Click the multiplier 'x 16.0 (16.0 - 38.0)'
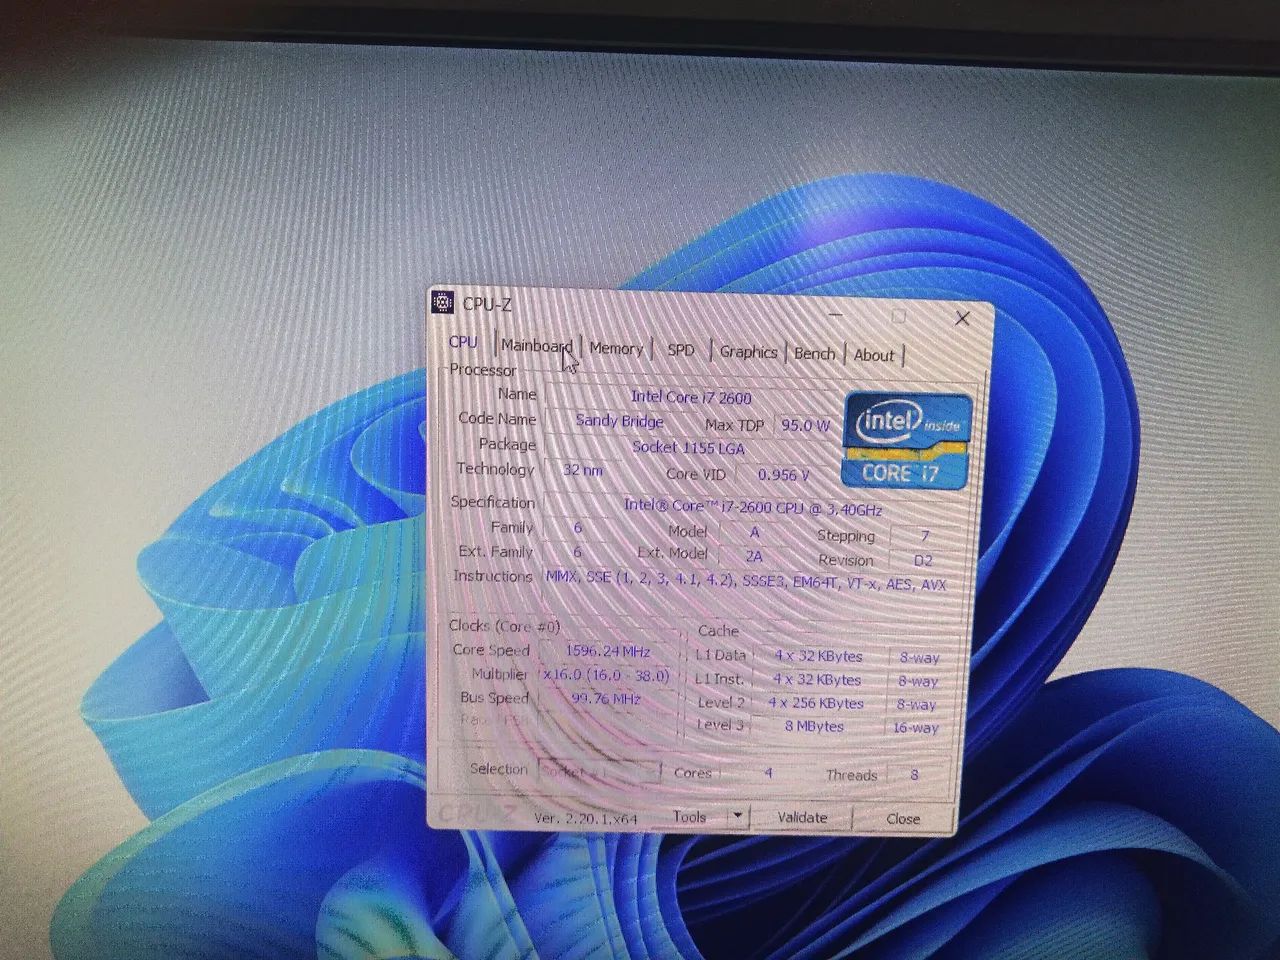 tap(606, 675)
